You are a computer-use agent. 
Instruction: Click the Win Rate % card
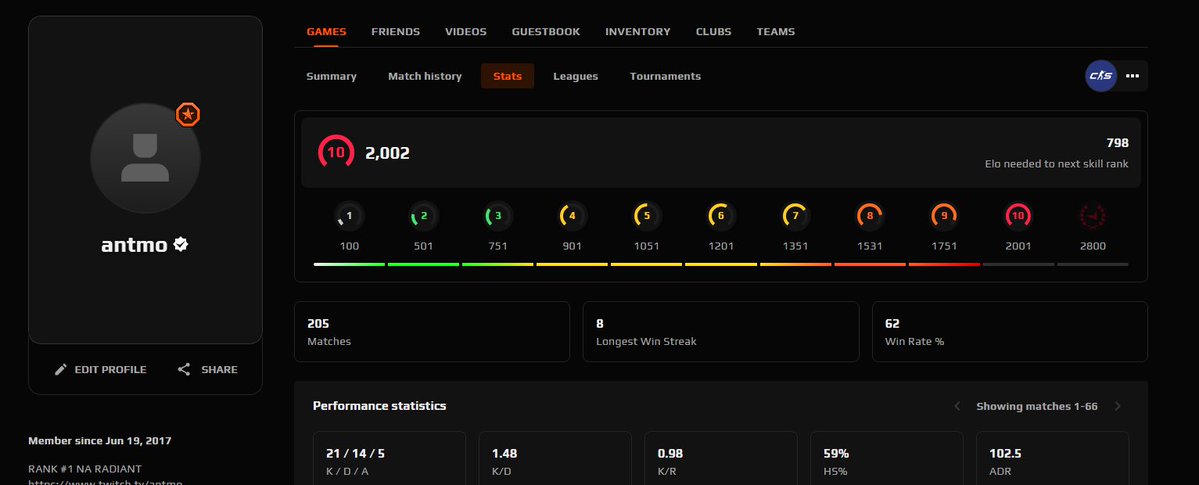pos(1010,331)
